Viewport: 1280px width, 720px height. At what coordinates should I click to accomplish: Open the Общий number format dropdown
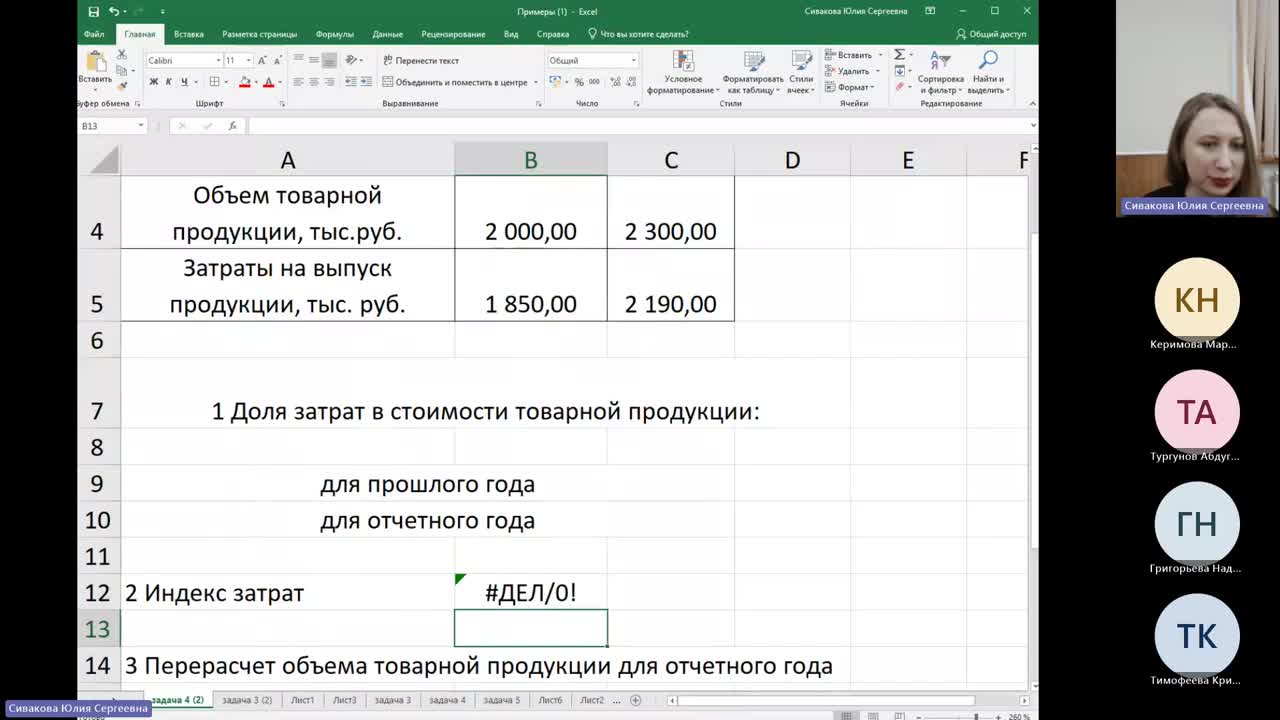633,60
